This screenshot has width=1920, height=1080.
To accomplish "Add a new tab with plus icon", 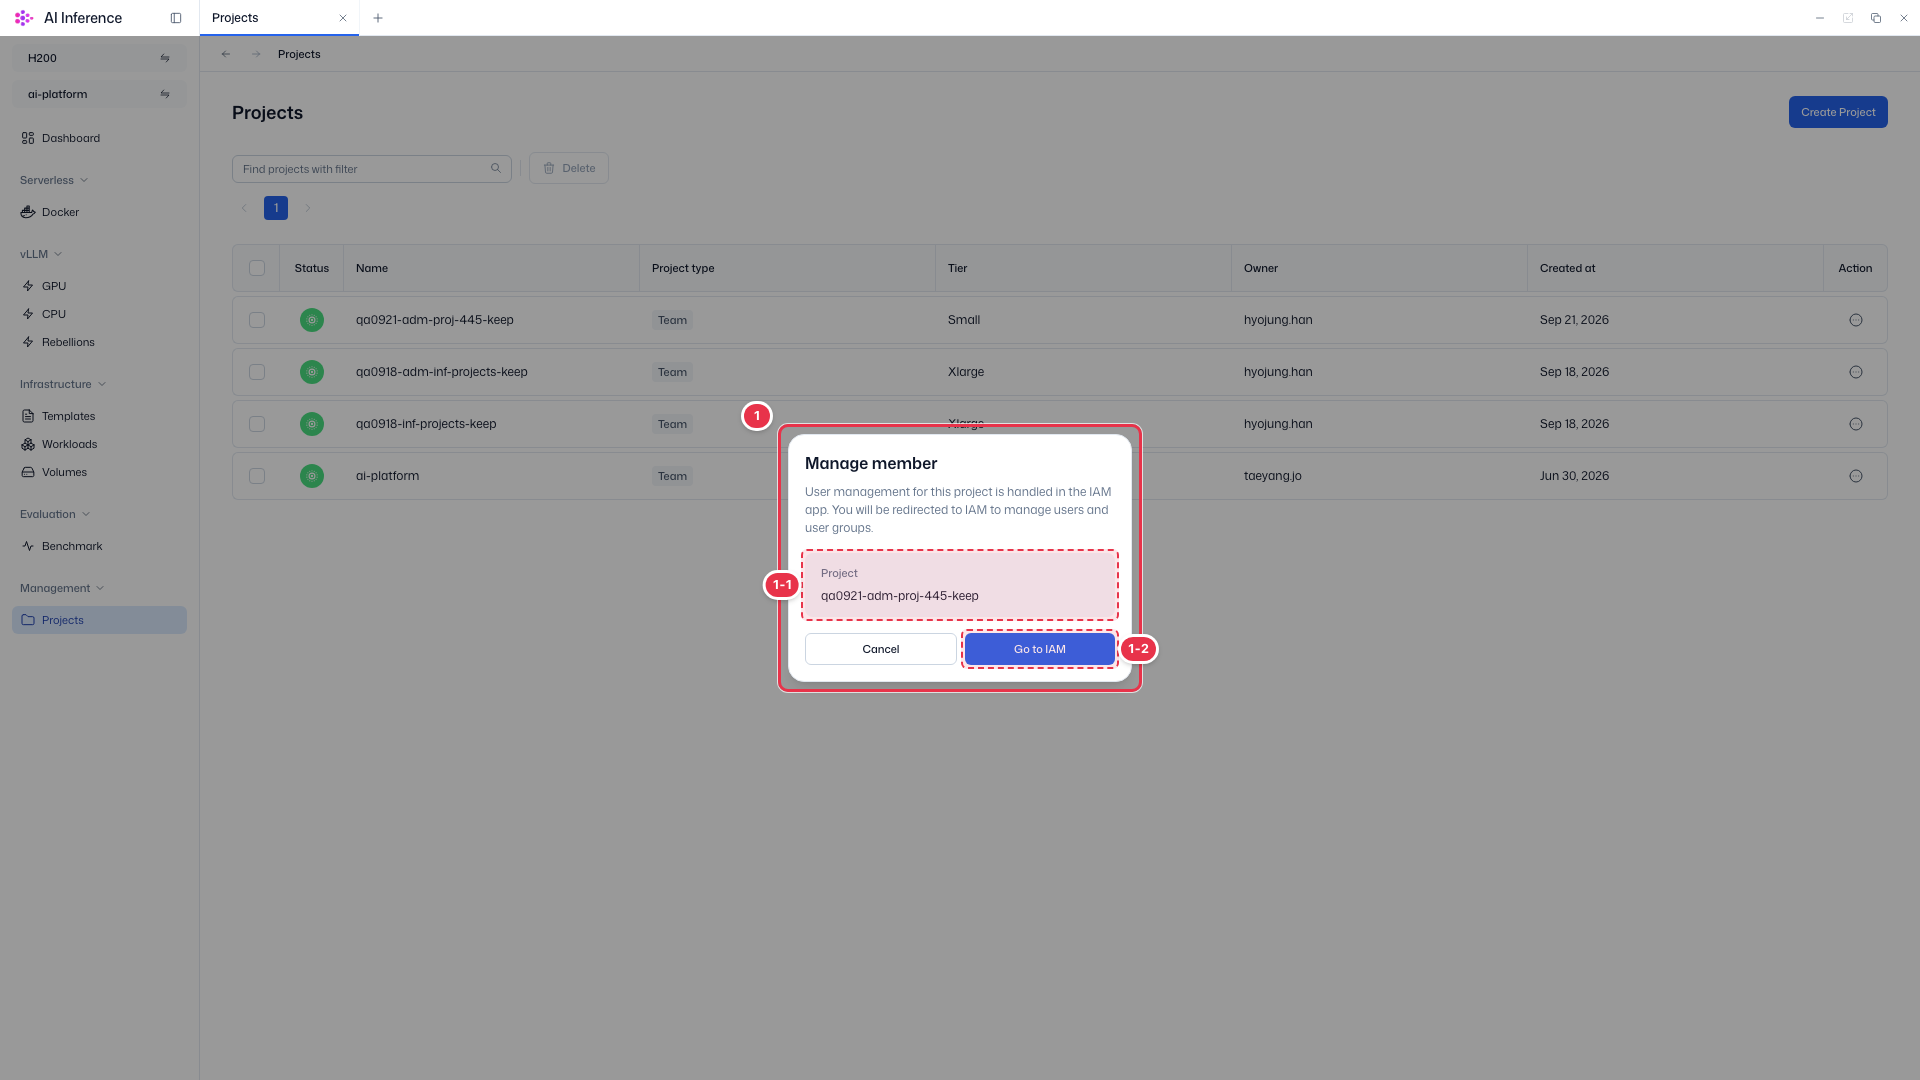I will pos(378,18).
